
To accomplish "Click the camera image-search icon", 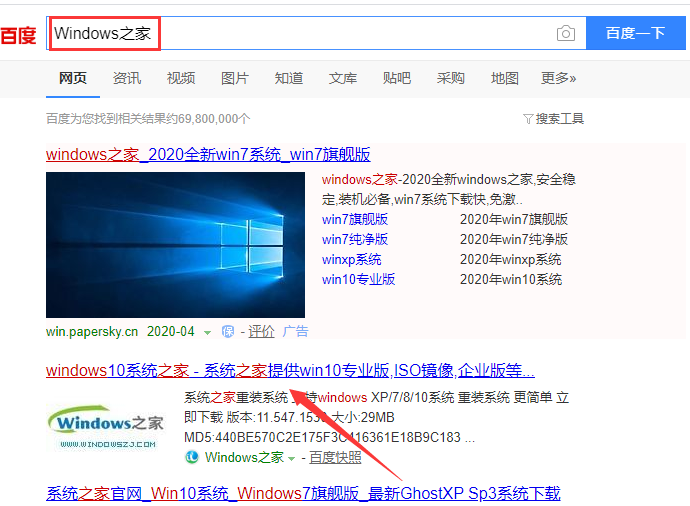I will click(x=566, y=33).
